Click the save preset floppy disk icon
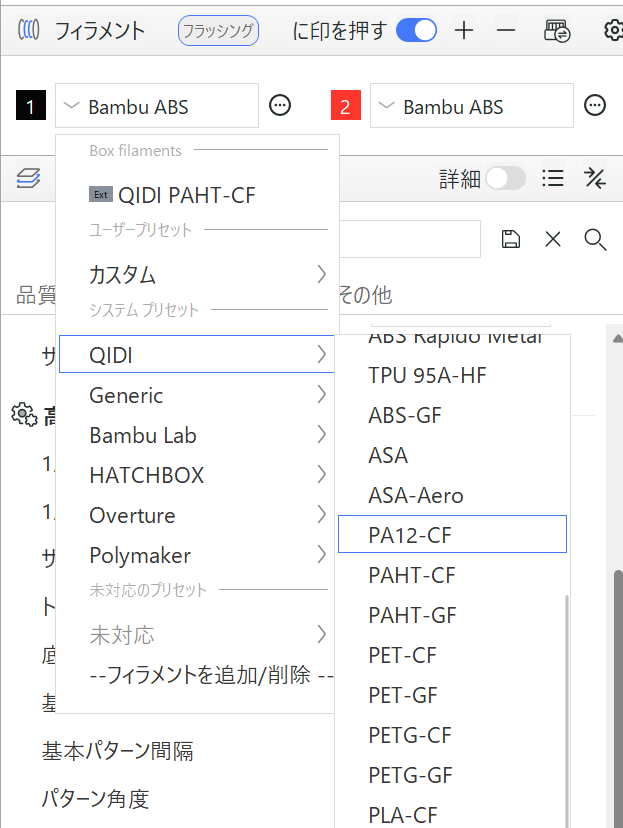 (x=511, y=238)
